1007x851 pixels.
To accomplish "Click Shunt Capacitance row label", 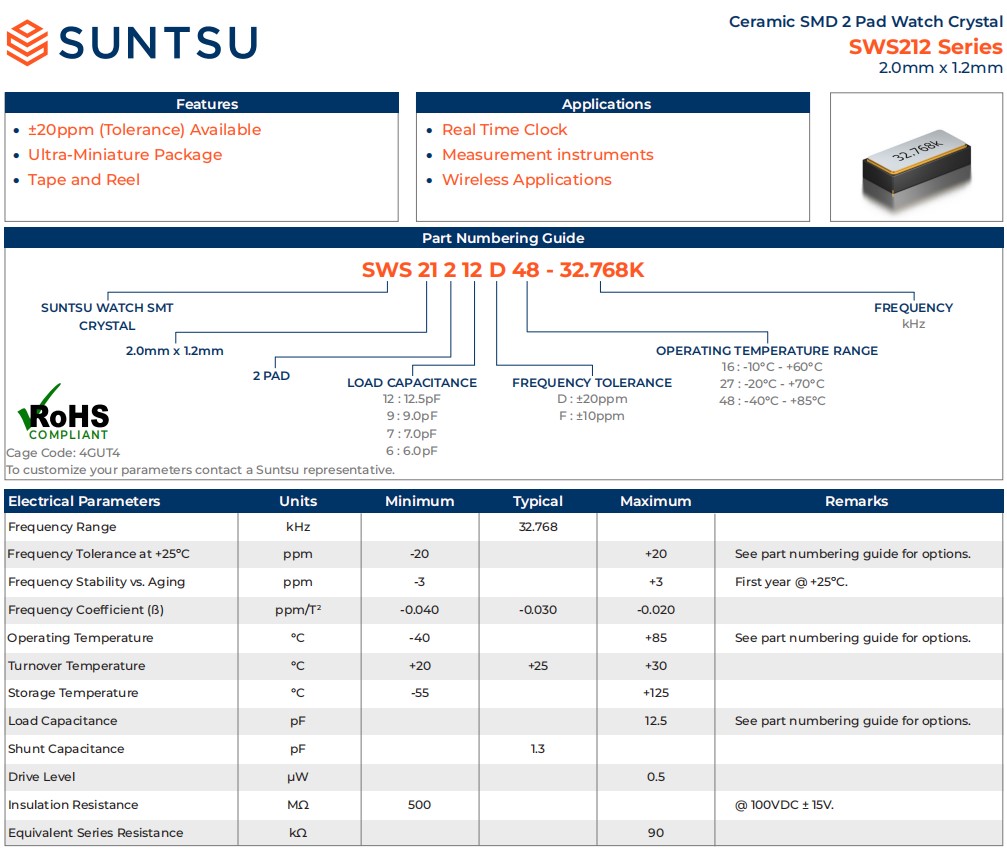I will [66, 749].
